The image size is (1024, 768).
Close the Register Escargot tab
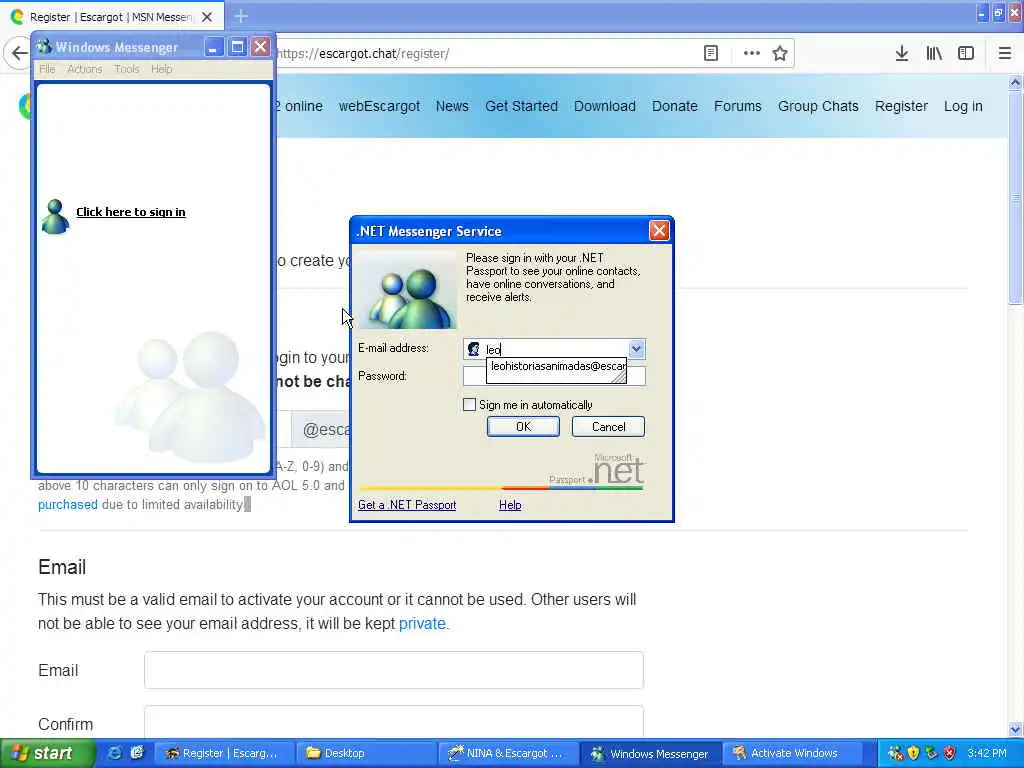pyautogui.click(x=207, y=17)
